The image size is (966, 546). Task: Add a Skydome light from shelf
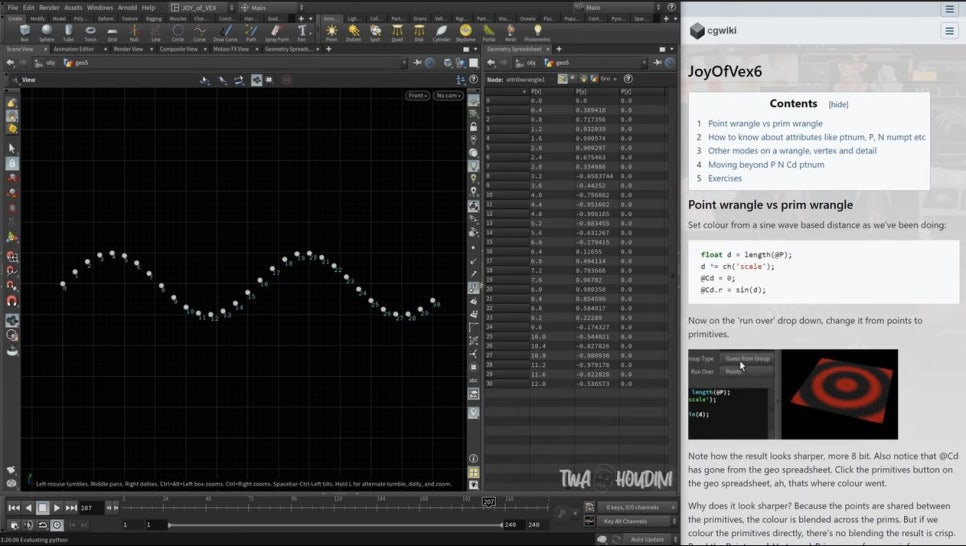pyautogui.click(x=466, y=33)
